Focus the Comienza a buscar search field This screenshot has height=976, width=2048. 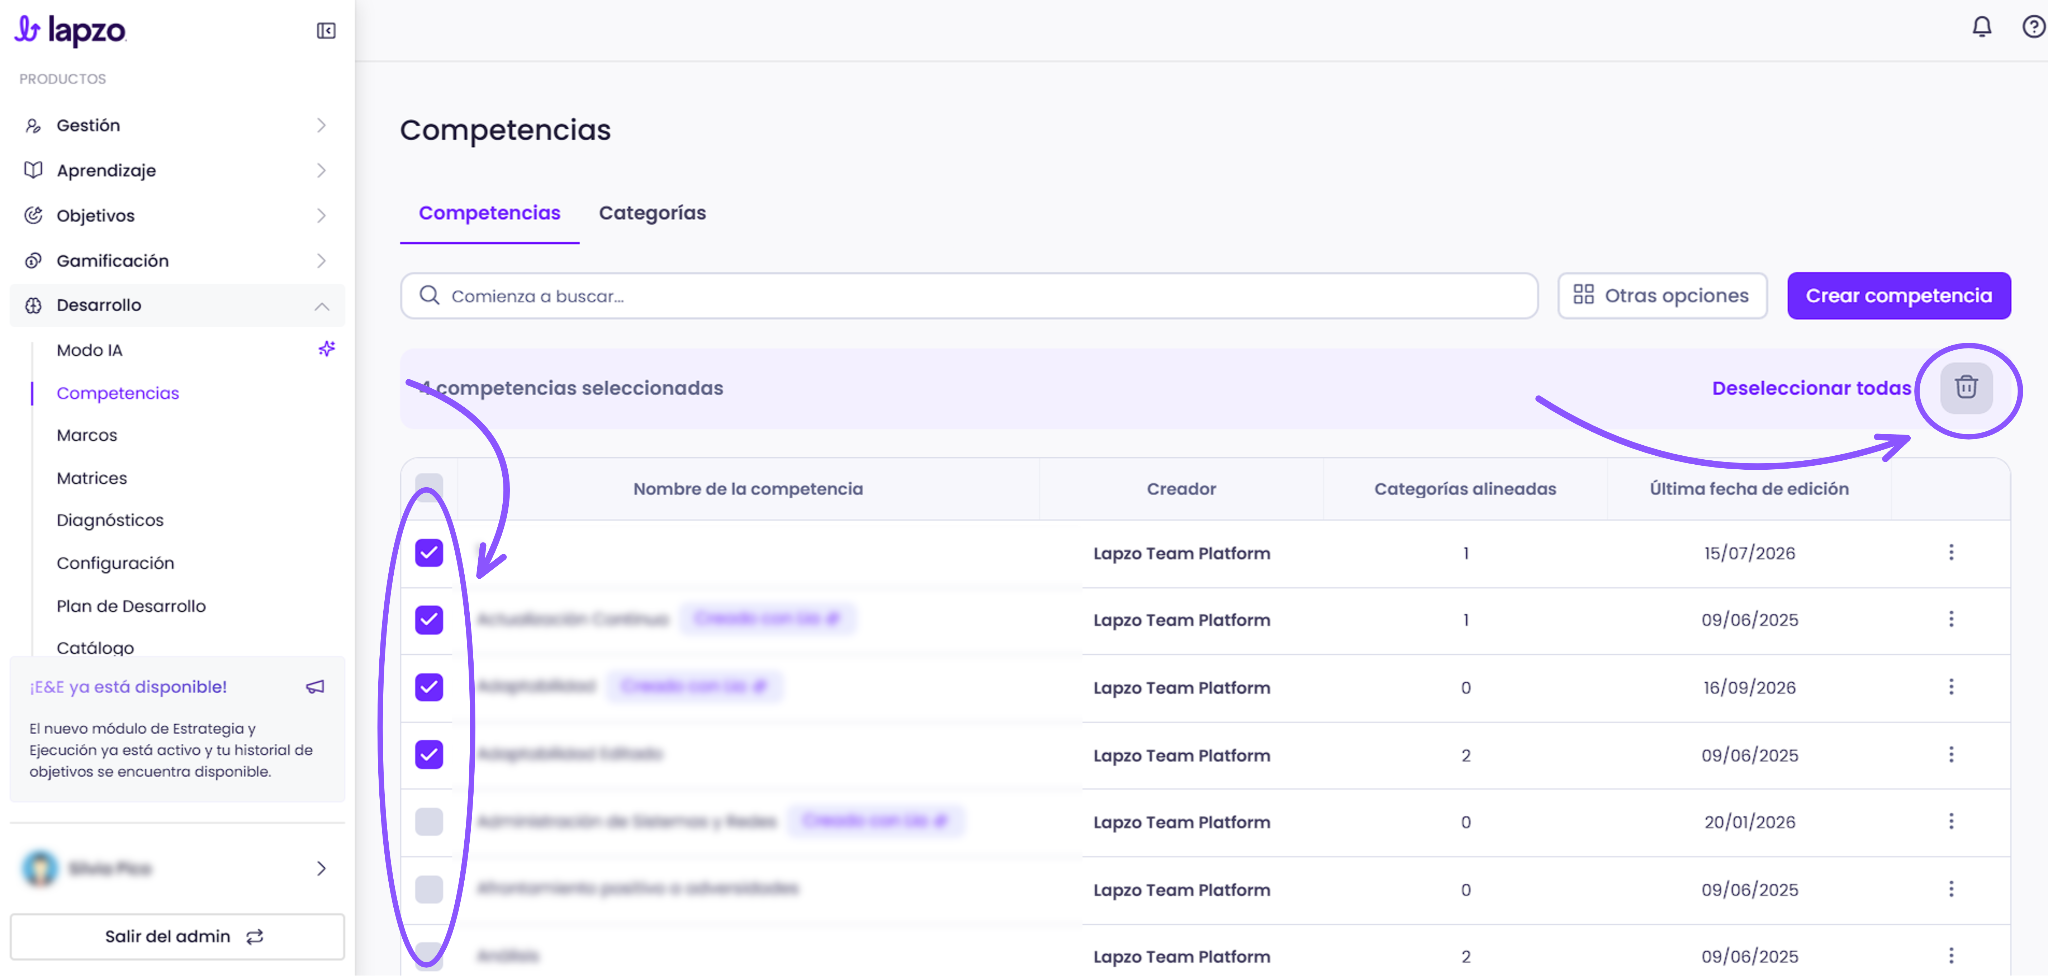[x=969, y=296]
